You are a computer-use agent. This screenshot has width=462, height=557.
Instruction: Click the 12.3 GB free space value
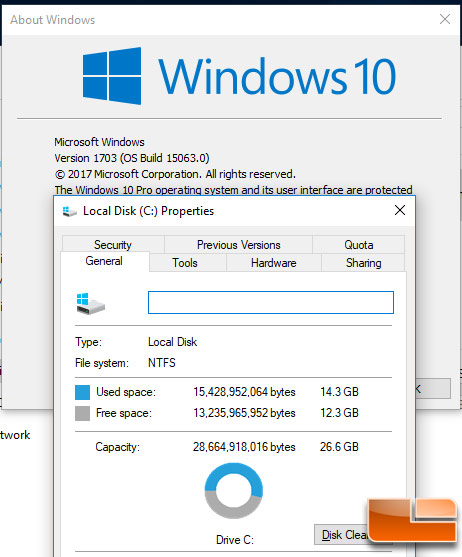click(x=339, y=413)
